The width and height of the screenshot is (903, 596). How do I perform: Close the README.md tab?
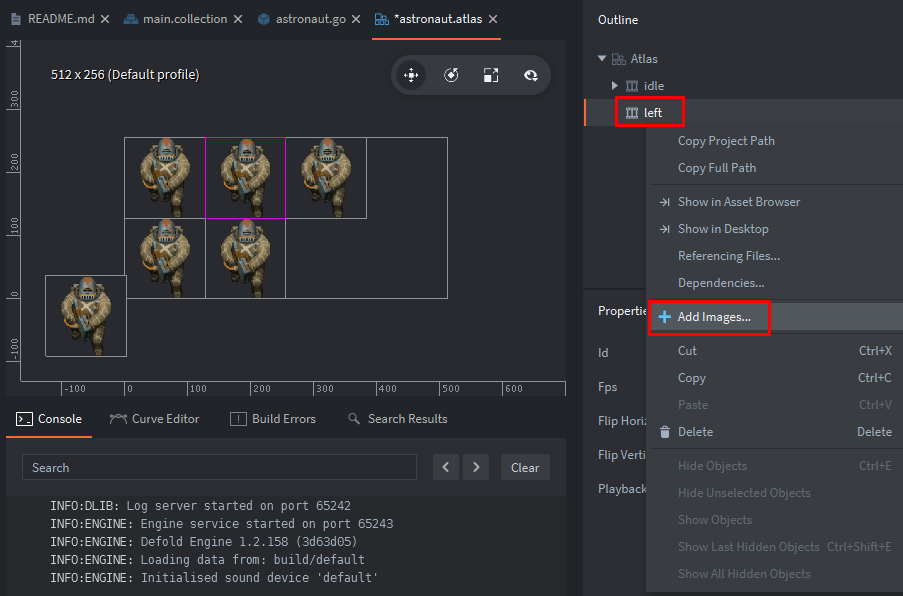(105, 20)
